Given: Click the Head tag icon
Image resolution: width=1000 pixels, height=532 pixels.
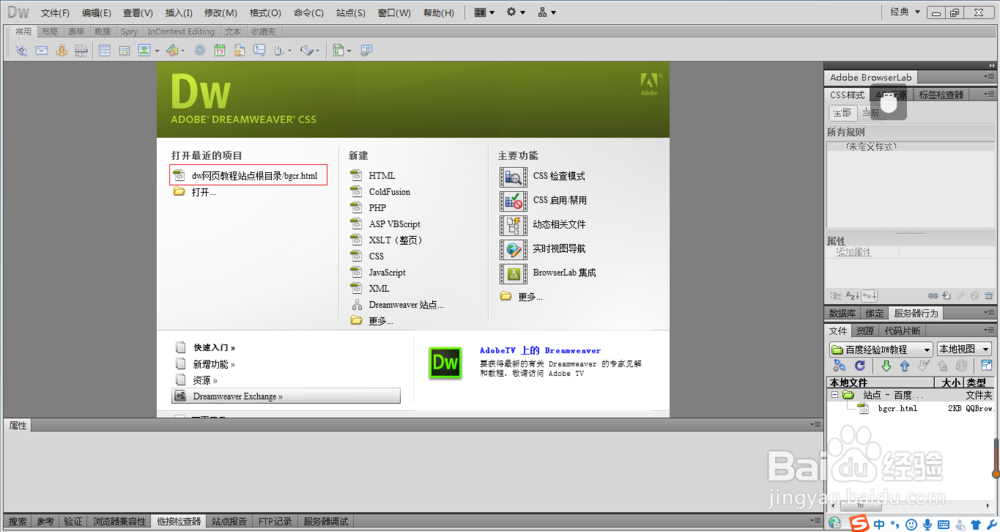Looking at the screenshot, I should [279, 50].
